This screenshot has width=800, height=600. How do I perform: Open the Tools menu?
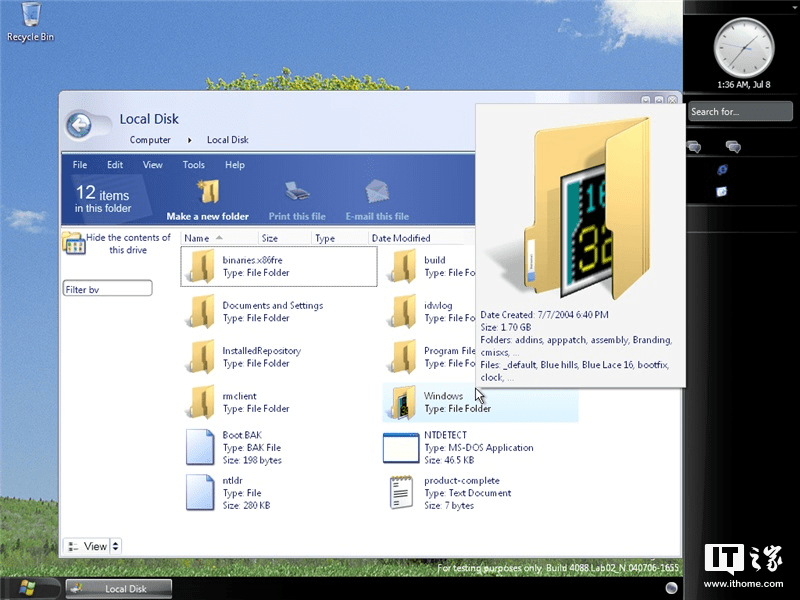click(193, 165)
